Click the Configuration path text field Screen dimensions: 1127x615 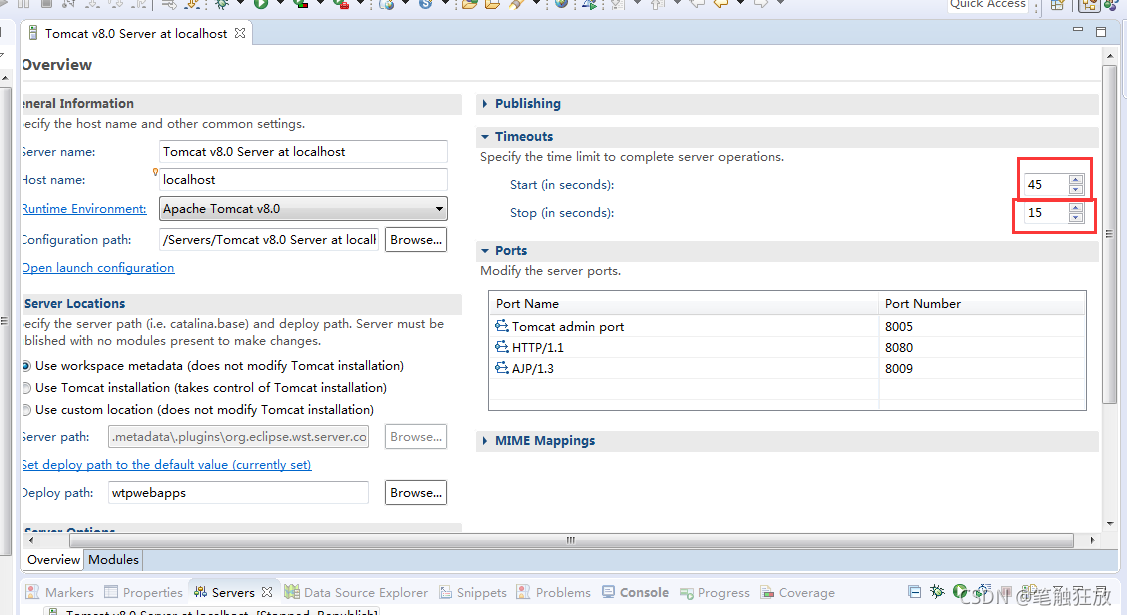point(269,239)
